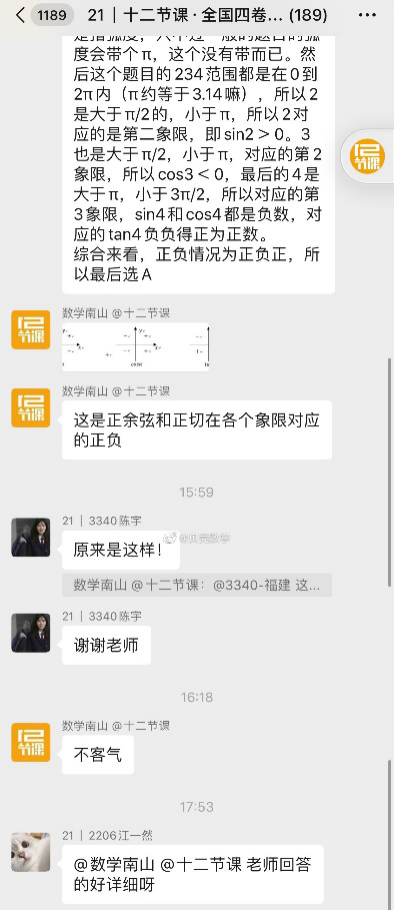This screenshot has height=910, width=408.
Task: Open 江一然's cat avatar
Action: 31,852
